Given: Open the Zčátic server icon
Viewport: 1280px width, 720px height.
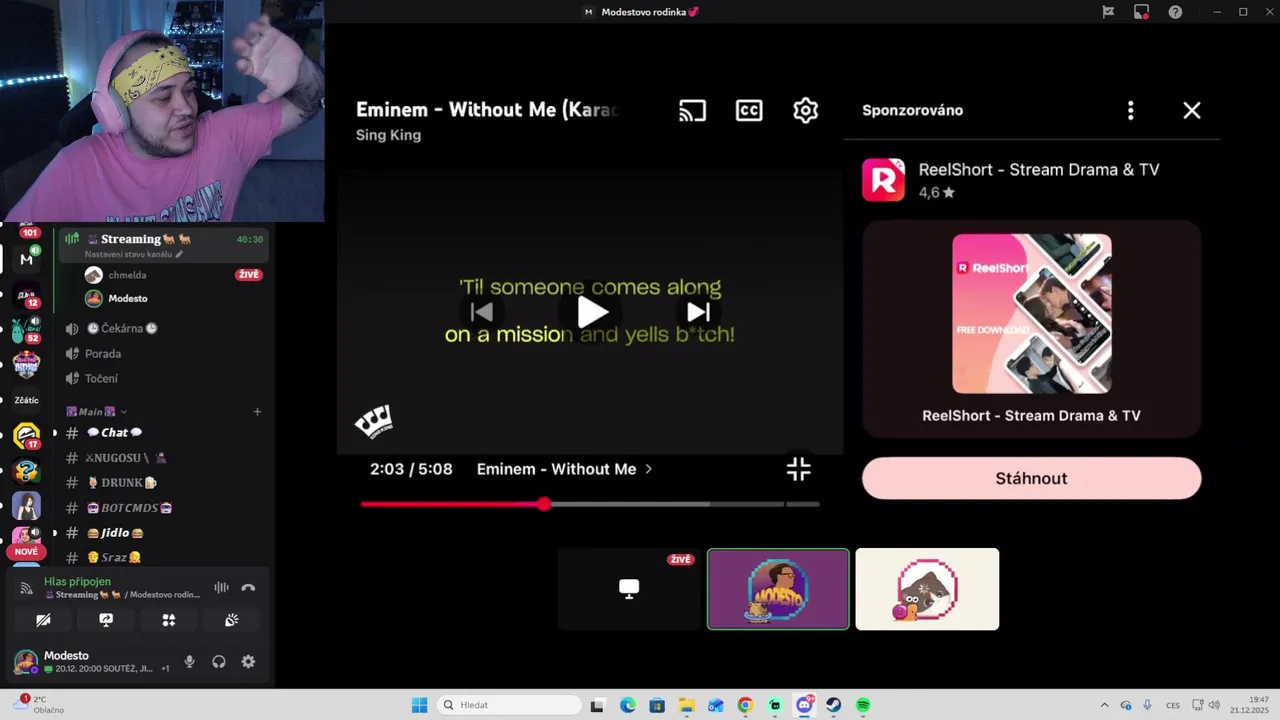Looking at the screenshot, I should (26, 400).
